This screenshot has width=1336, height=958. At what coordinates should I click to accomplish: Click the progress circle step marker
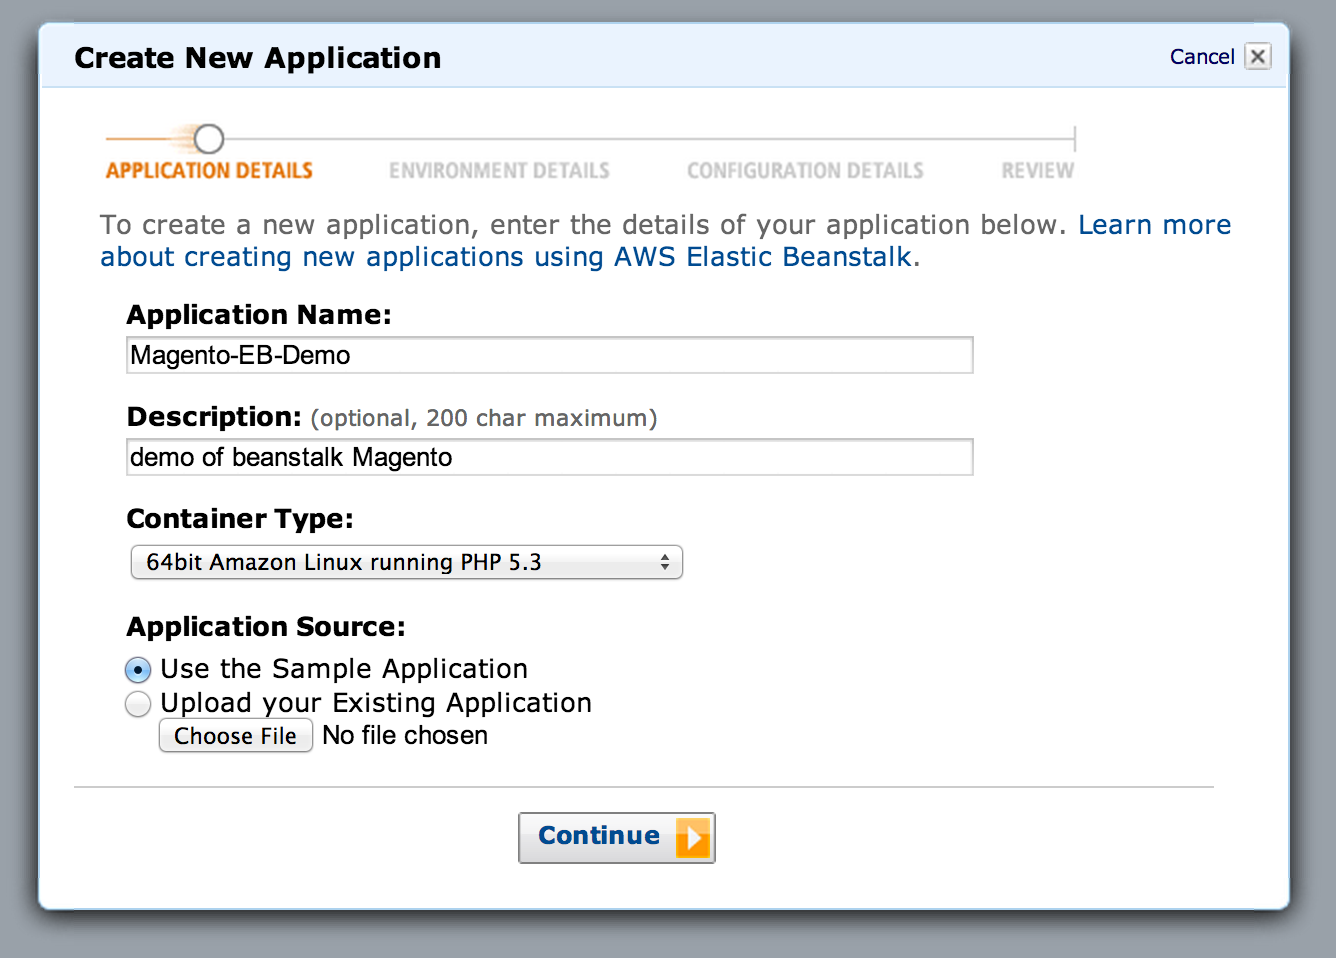point(209,138)
